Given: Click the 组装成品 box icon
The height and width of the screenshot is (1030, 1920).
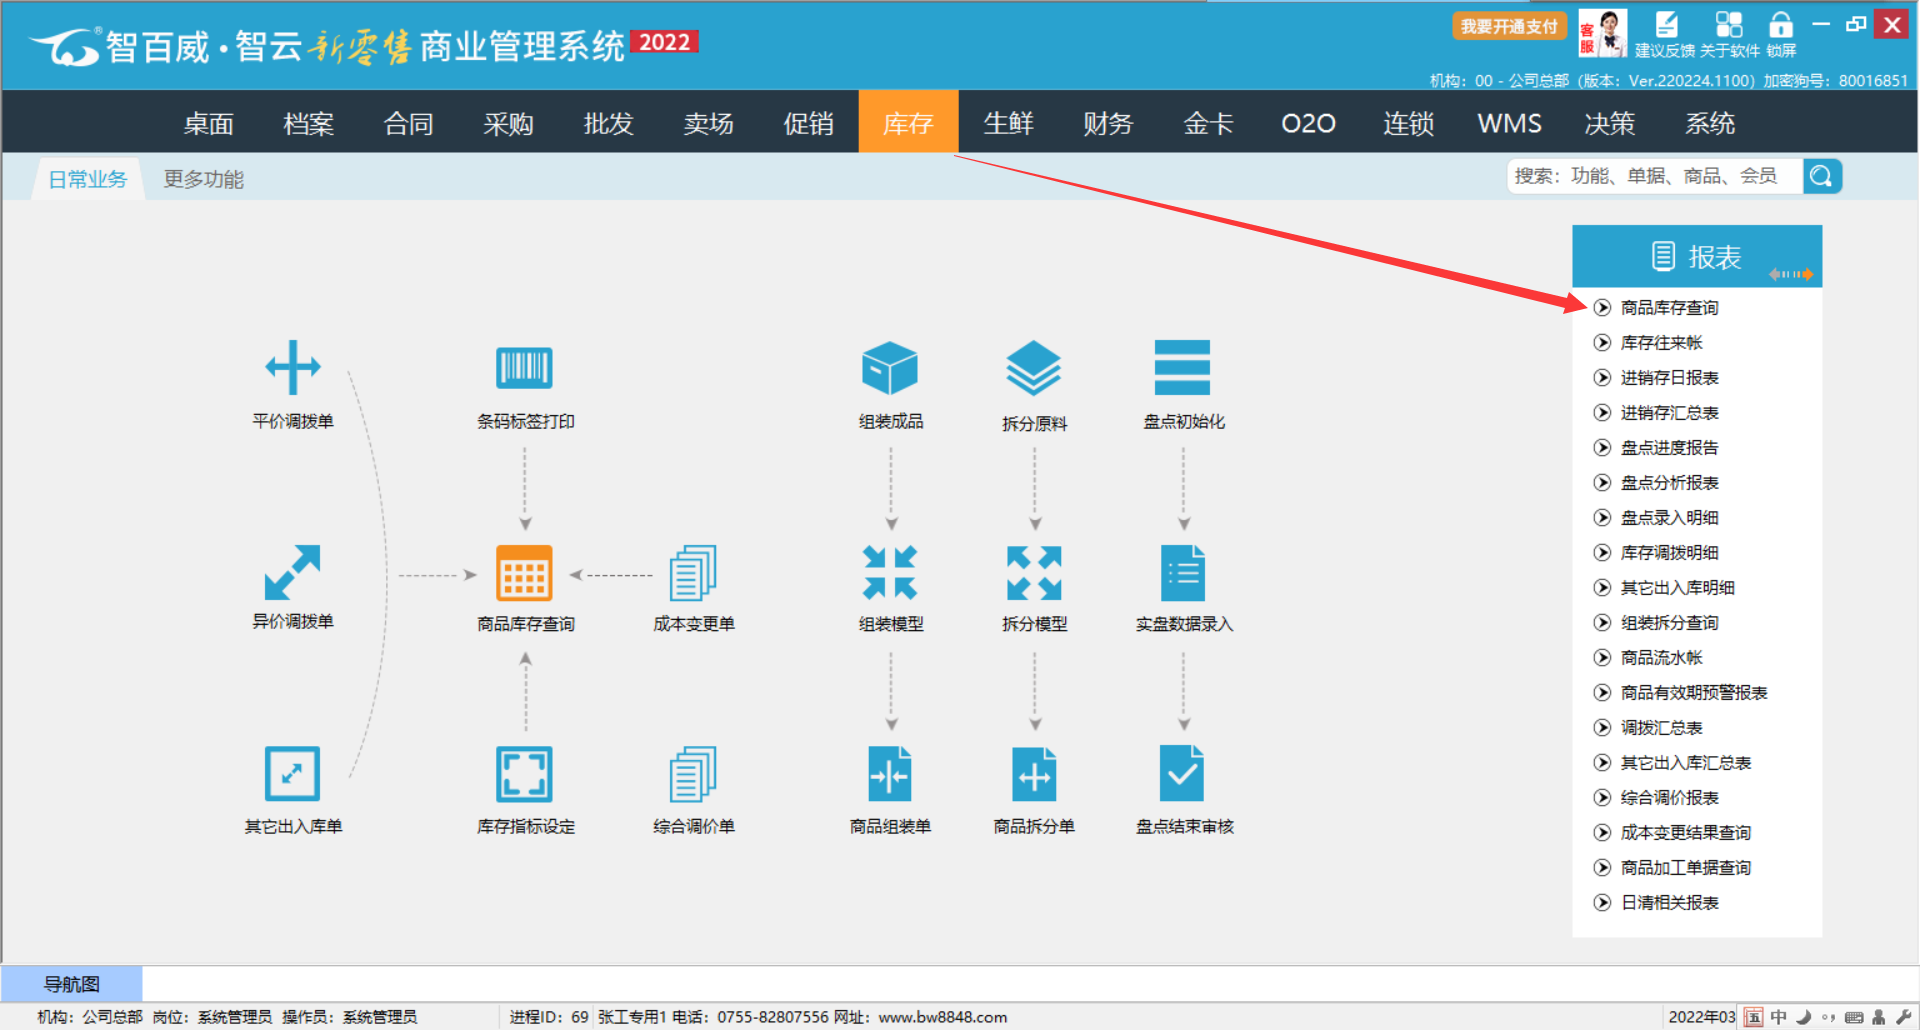Looking at the screenshot, I should point(889,368).
